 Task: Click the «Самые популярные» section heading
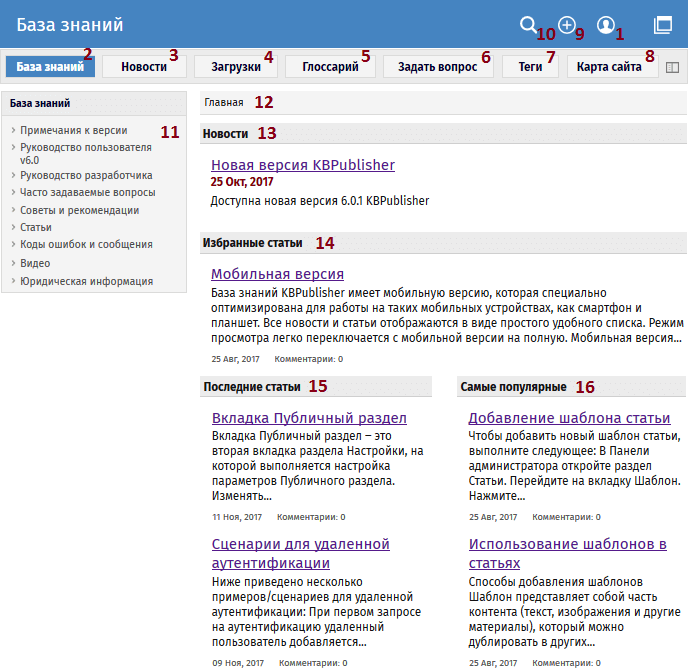pyautogui.click(x=514, y=387)
